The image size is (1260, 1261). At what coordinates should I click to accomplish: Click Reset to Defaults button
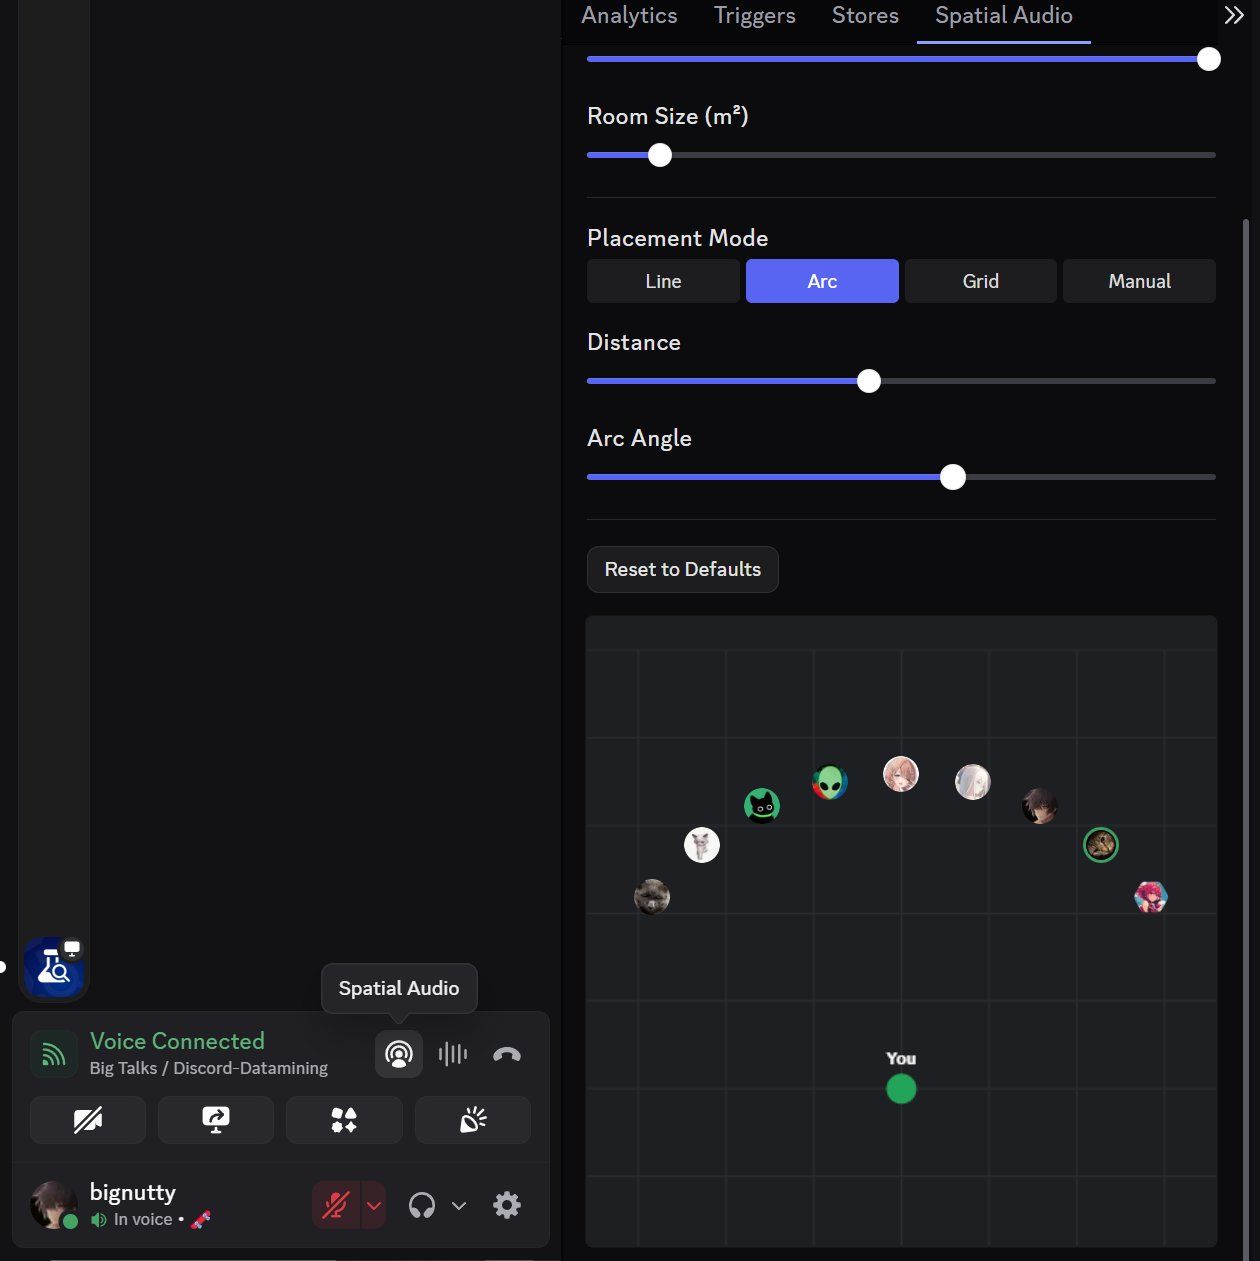pos(683,569)
